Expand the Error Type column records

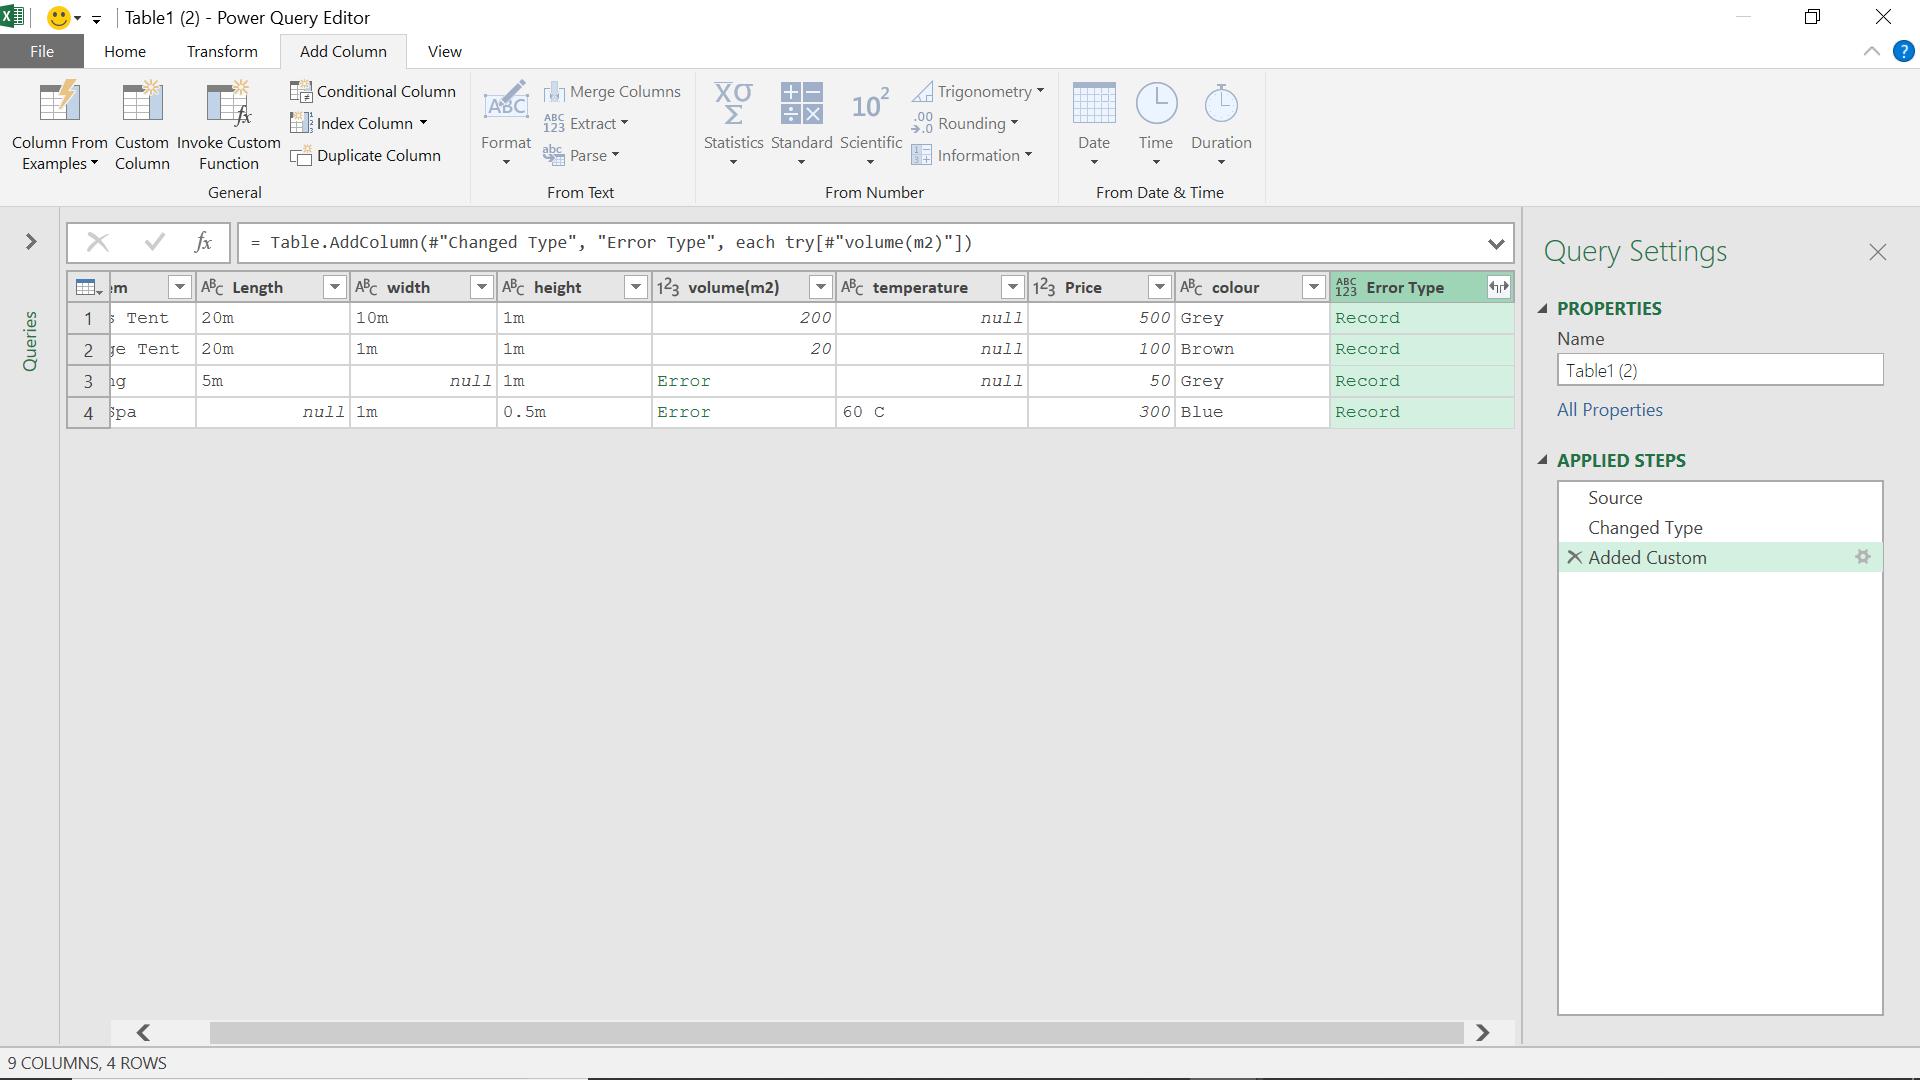pyautogui.click(x=1498, y=288)
